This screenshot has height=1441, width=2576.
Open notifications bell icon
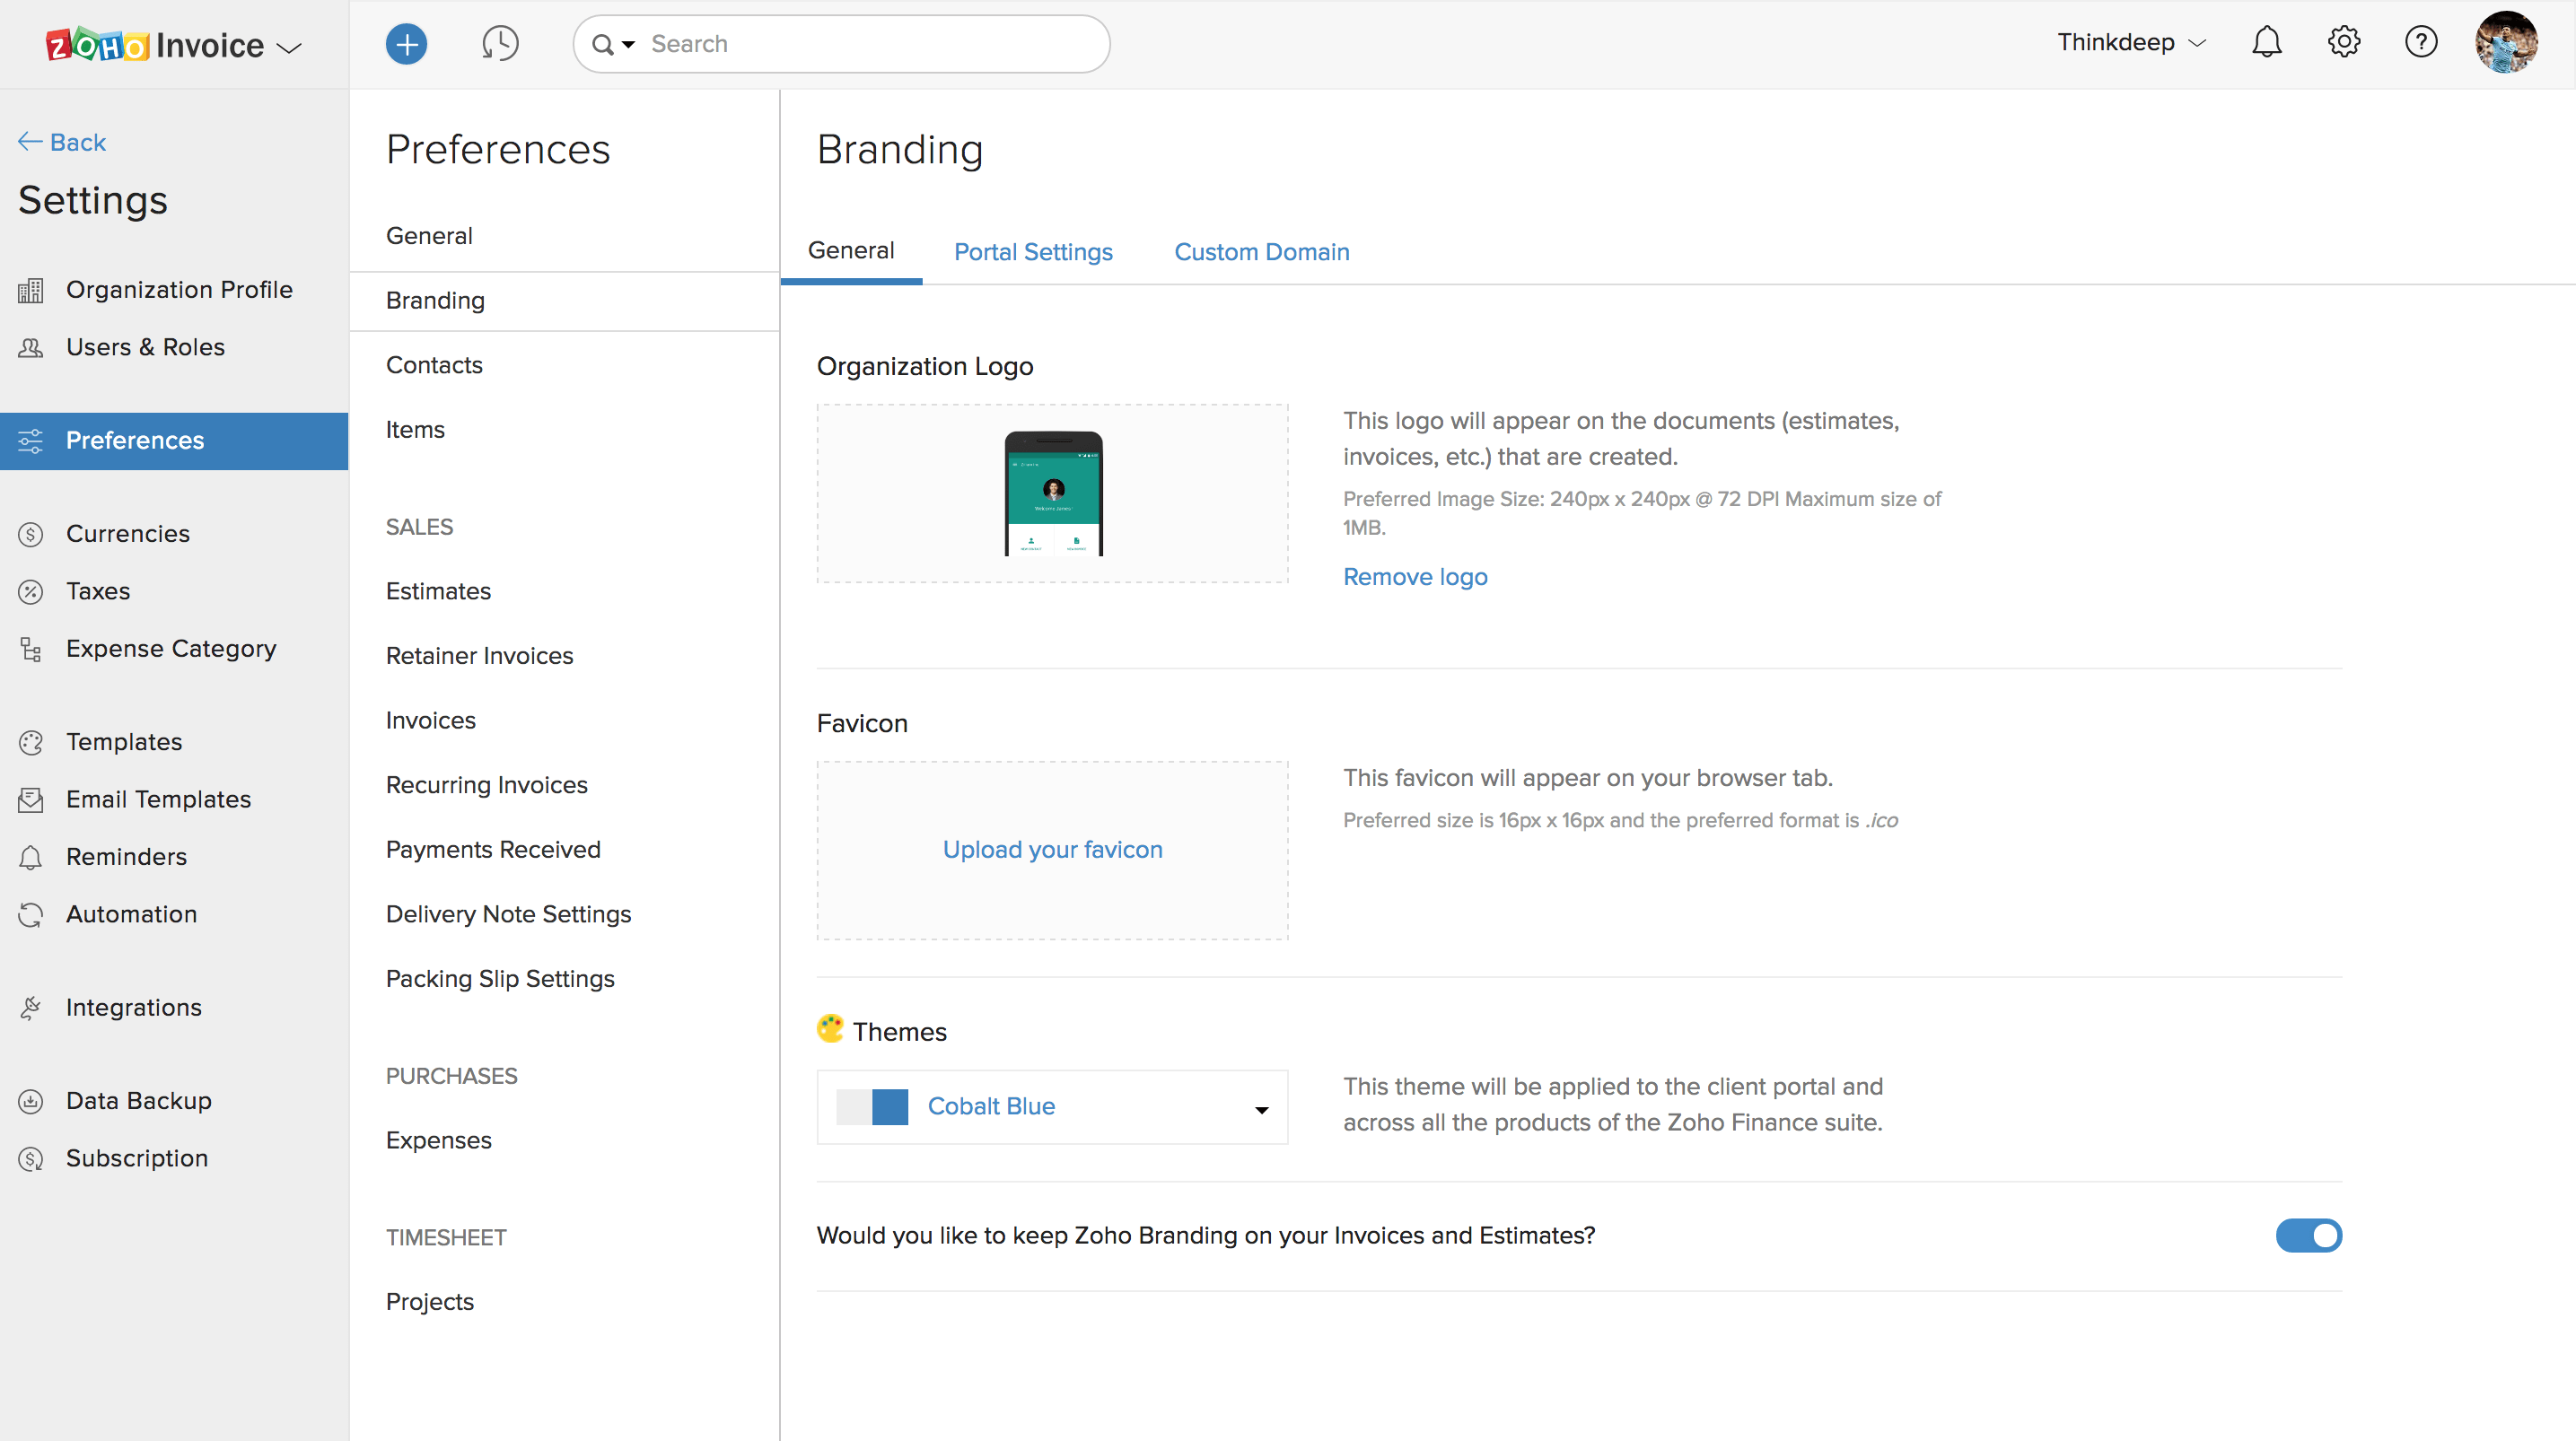click(x=2266, y=42)
